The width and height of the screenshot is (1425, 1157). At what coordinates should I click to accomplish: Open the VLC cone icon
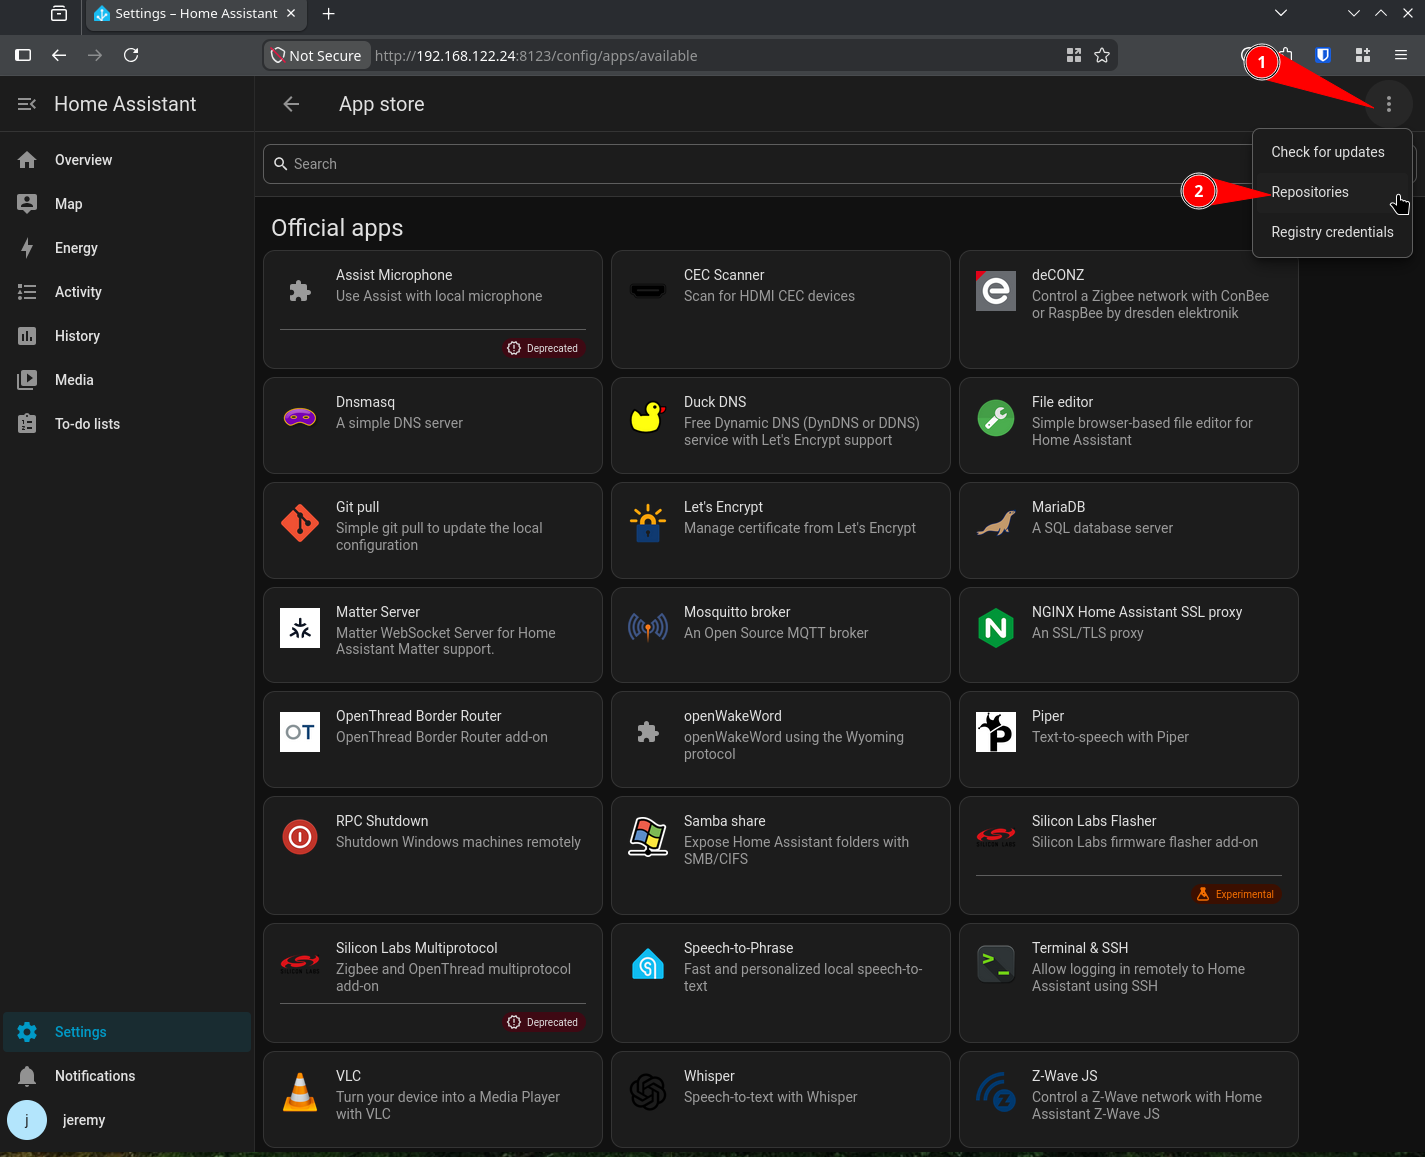click(x=300, y=1092)
